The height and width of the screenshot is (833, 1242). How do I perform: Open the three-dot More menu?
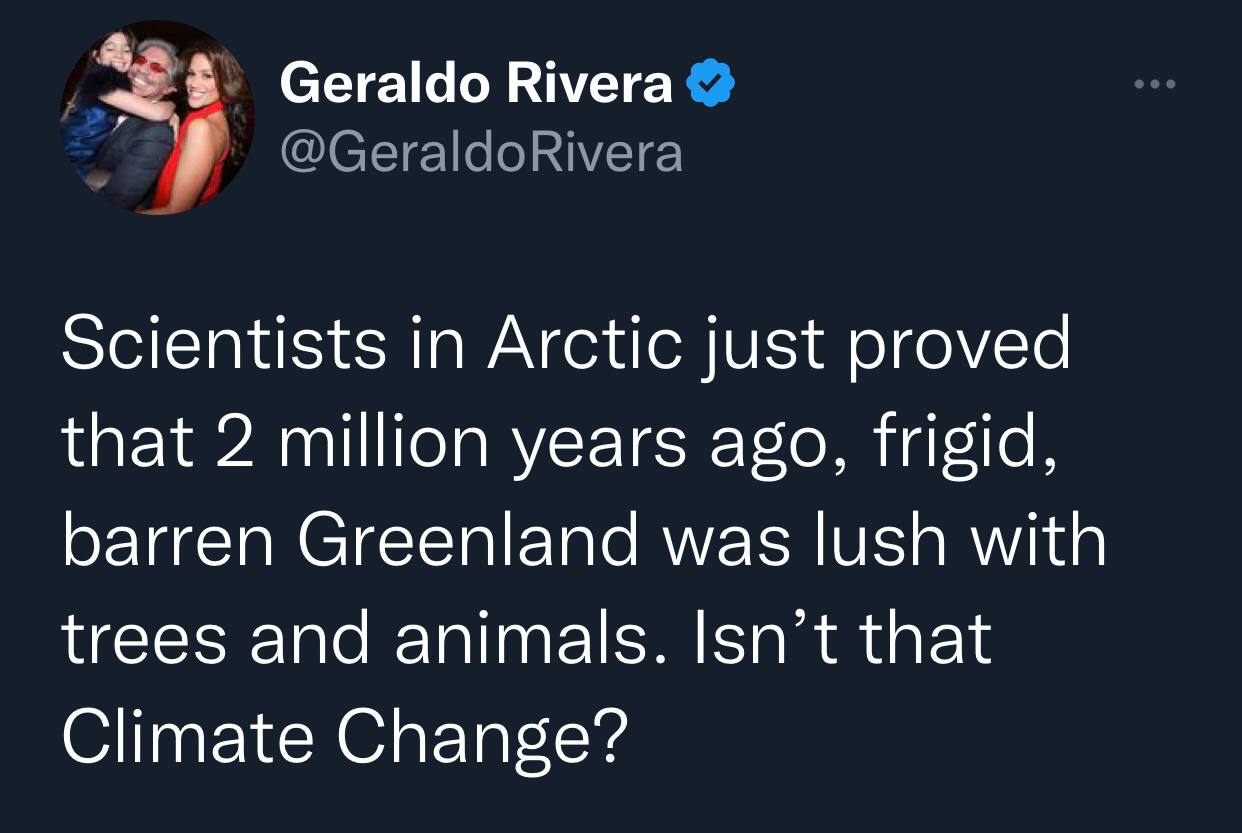(1155, 85)
